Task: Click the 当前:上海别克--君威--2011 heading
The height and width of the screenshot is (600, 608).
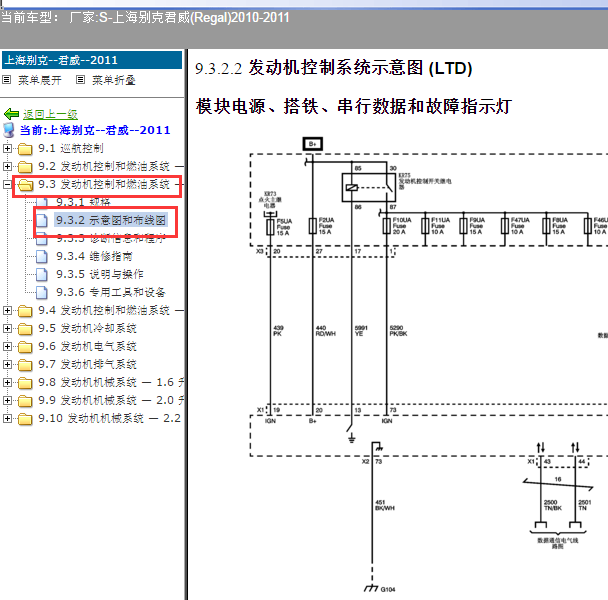Action: pyautogui.click(x=95, y=130)
